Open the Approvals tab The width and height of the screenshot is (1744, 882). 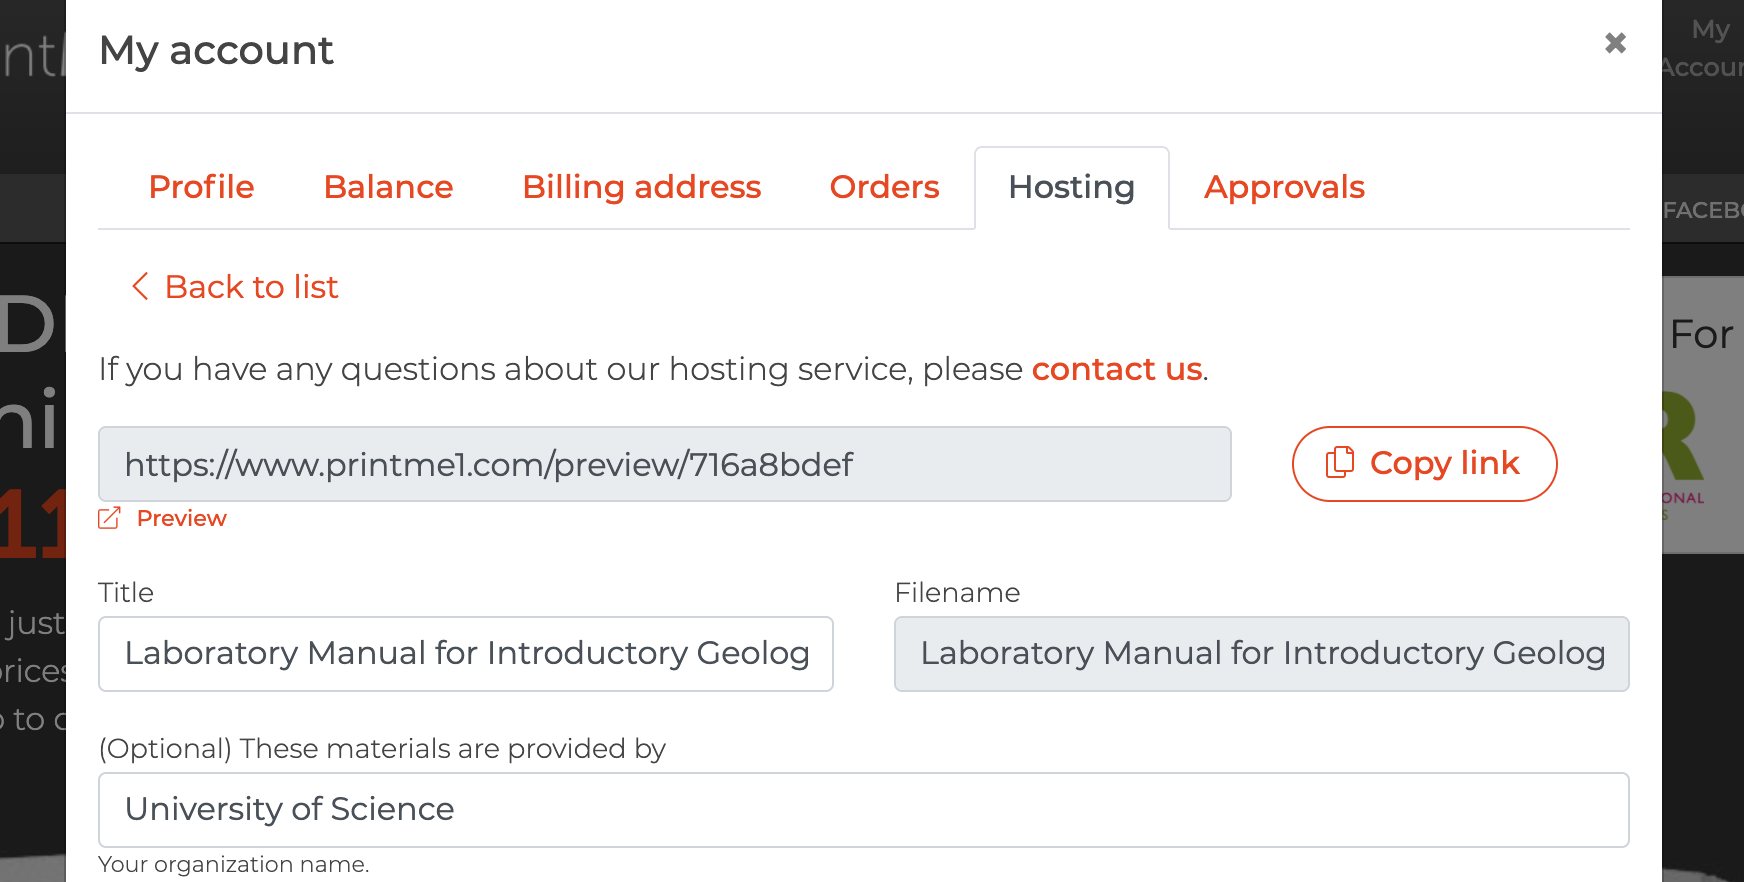tap(1284, 187)
